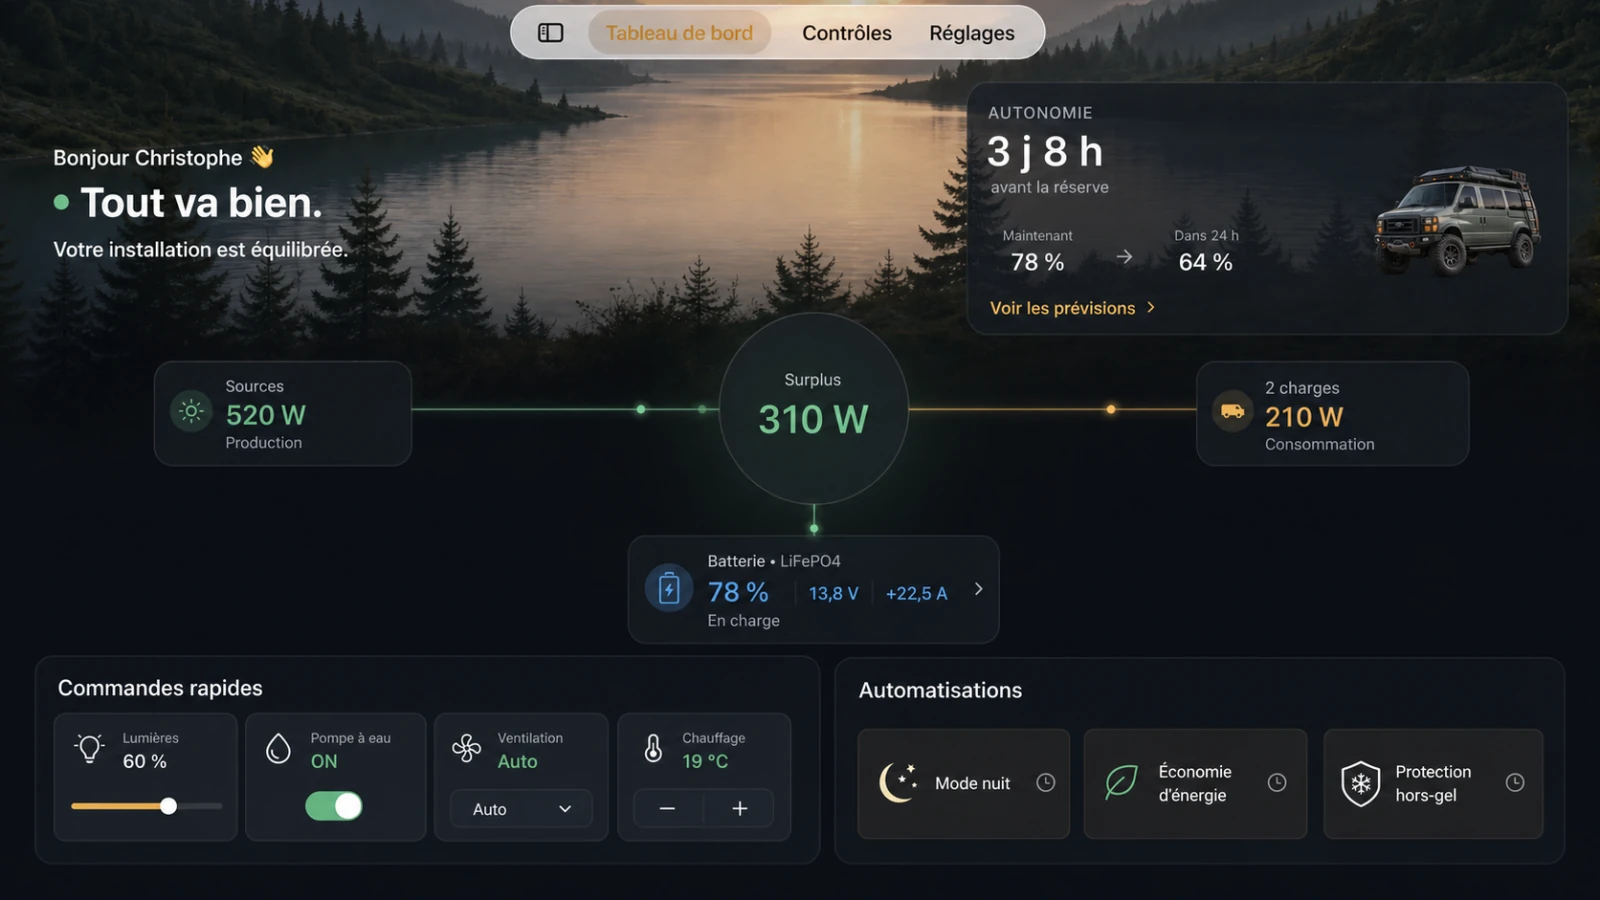Image resolution: width=1600 pixels, height=900 pixels.
Task: Click the Mode nuit moon icon
Action: click(x=898, y=782)
